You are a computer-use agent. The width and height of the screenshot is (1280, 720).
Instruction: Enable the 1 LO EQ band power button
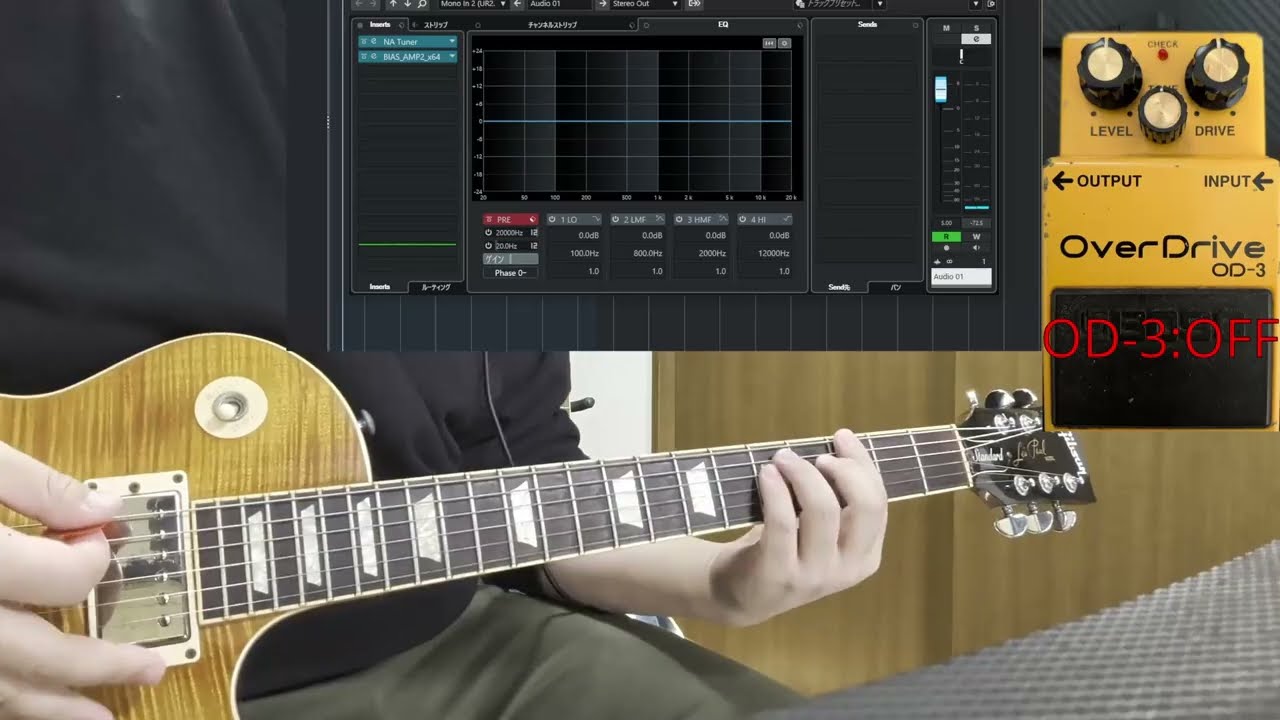pos(552,218)
